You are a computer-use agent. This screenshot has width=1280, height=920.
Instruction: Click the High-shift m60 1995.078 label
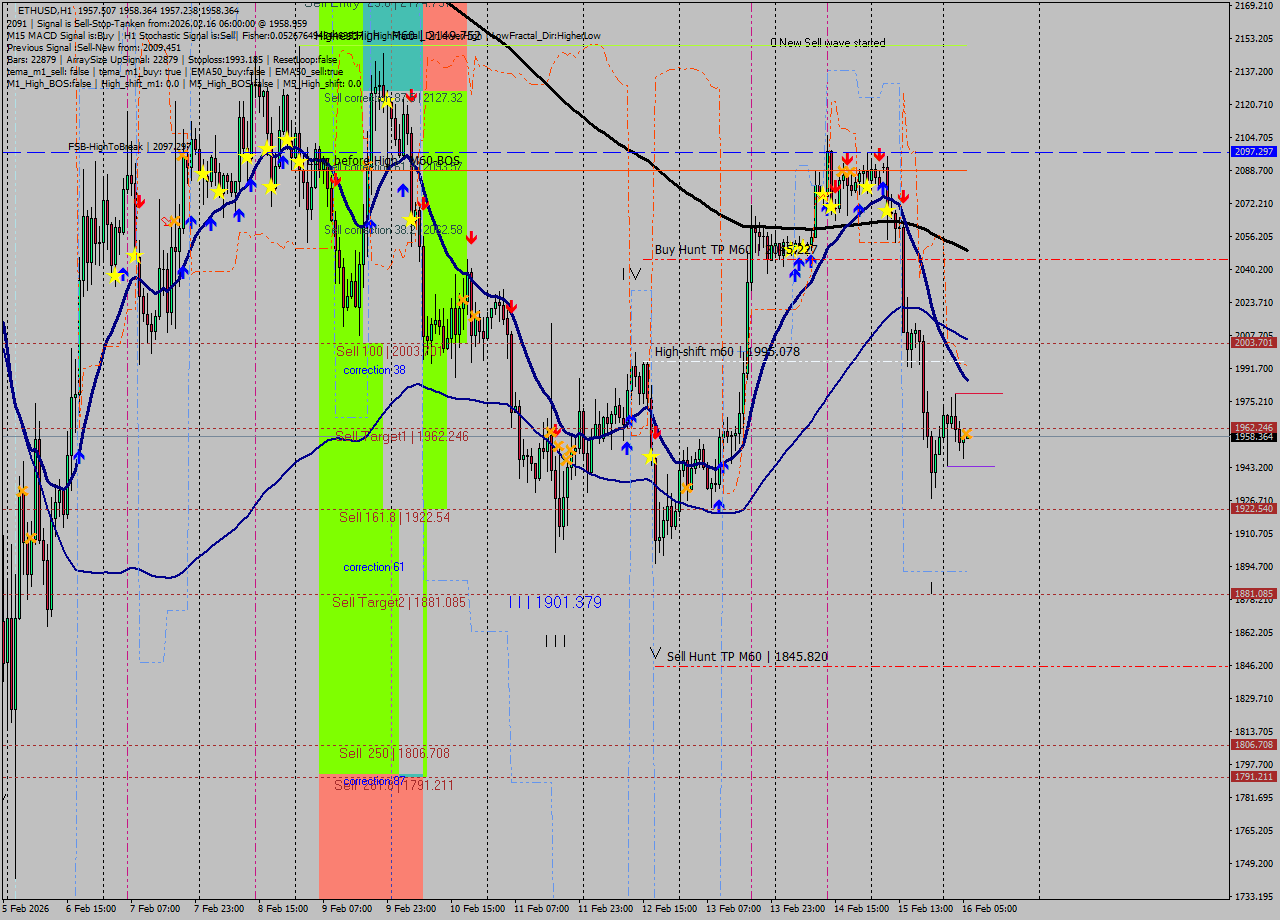click(727, 352)
